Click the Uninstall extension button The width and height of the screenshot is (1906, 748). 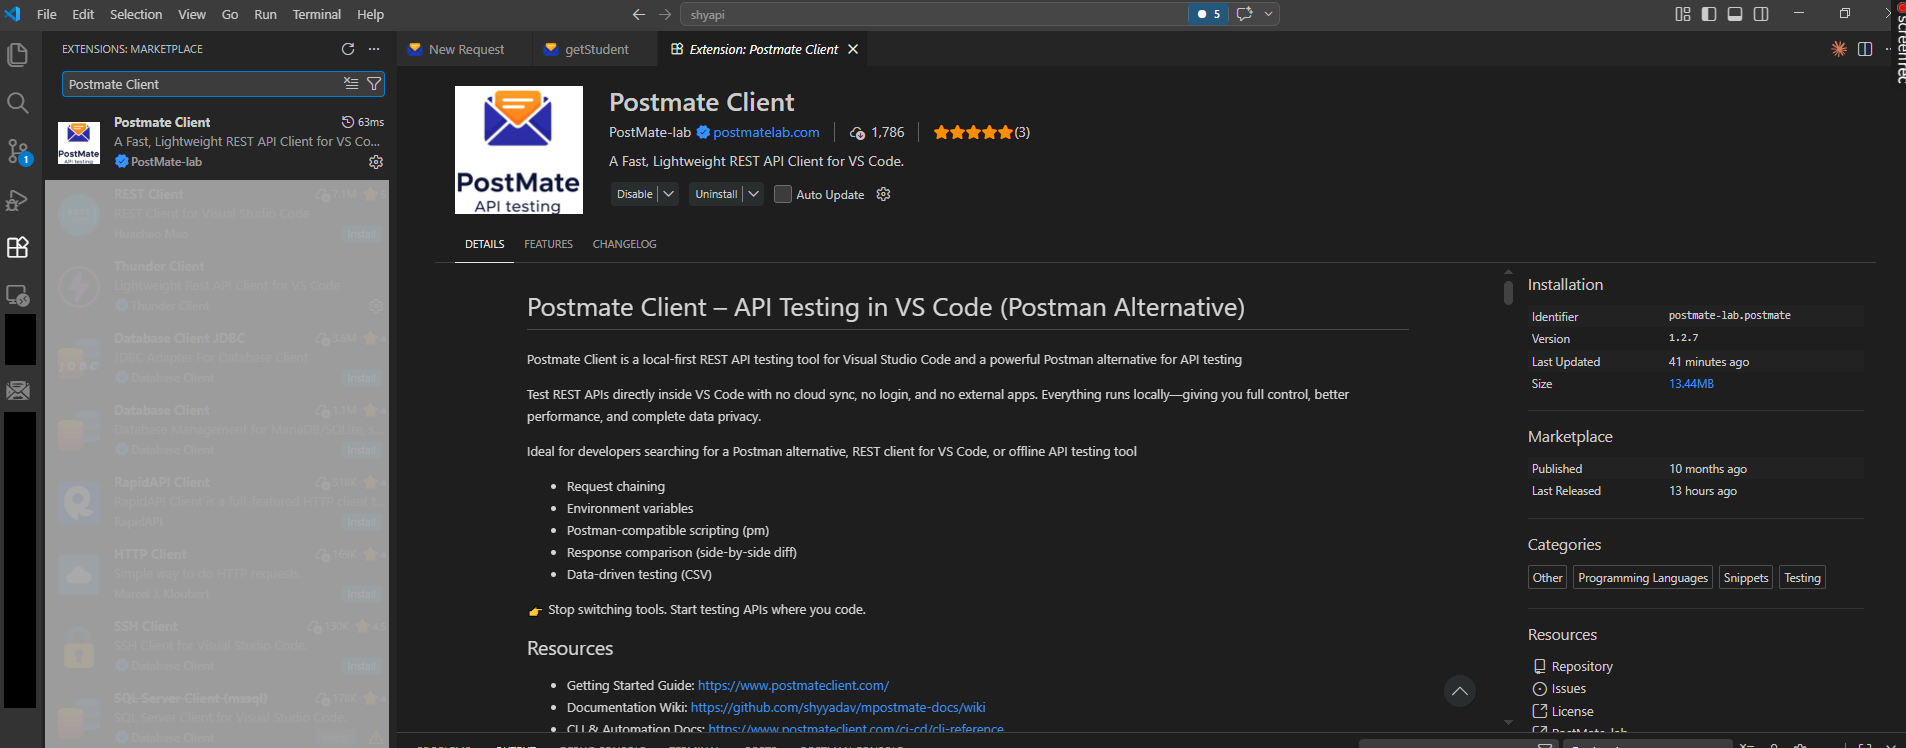pos(716,194)
